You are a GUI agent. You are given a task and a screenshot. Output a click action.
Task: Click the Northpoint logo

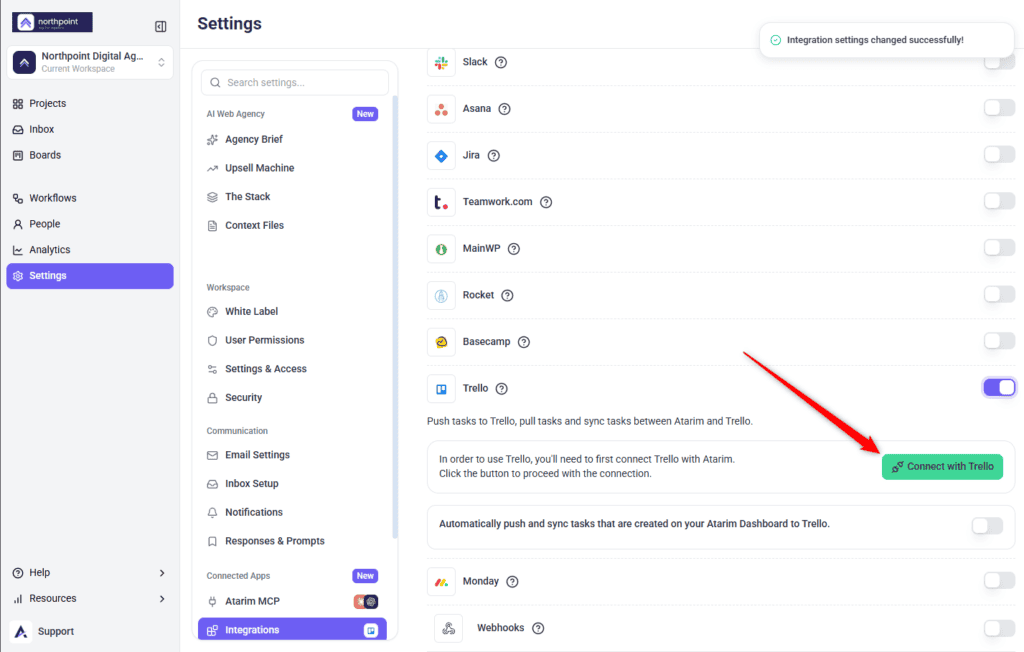[x=52, y=22]
